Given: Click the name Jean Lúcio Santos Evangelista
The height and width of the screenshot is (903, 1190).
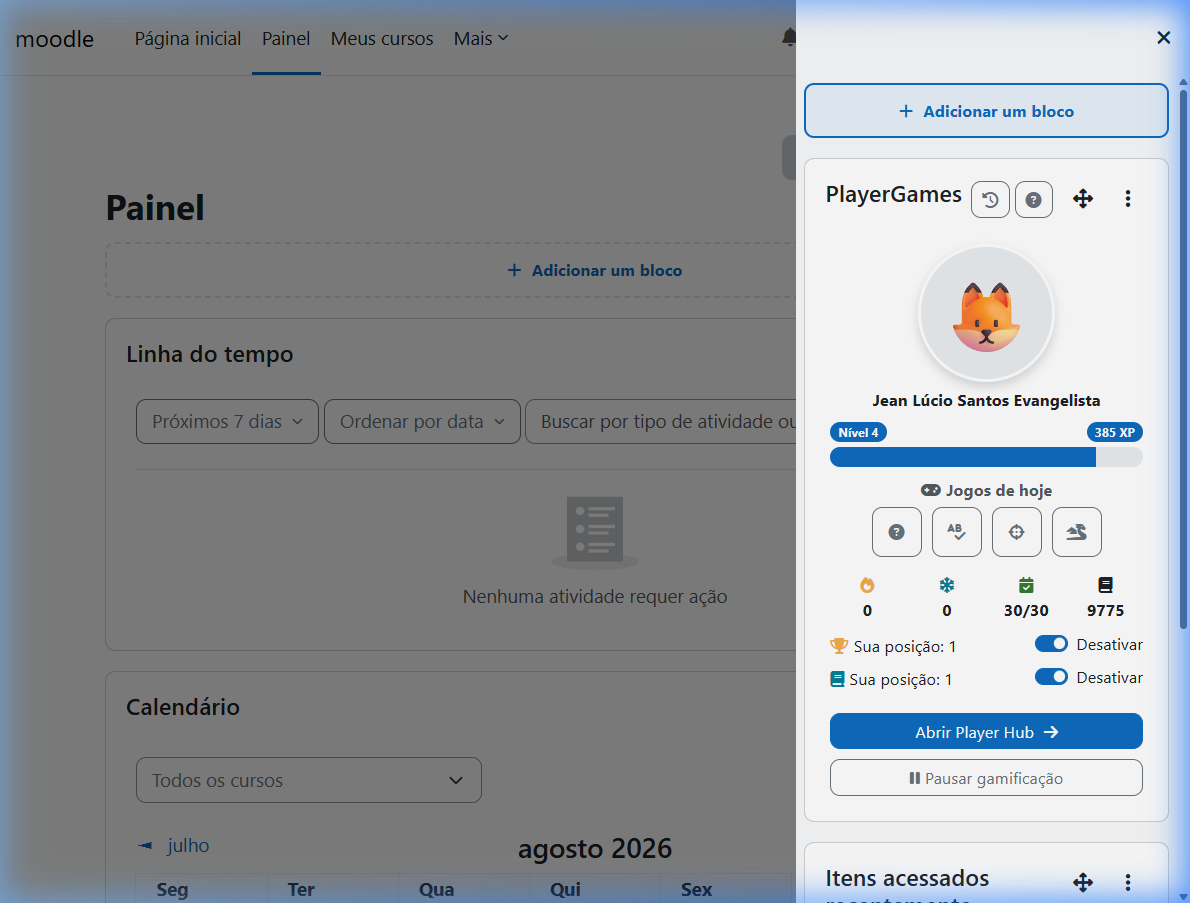Looking at the screenshot, I should point(986,401).
